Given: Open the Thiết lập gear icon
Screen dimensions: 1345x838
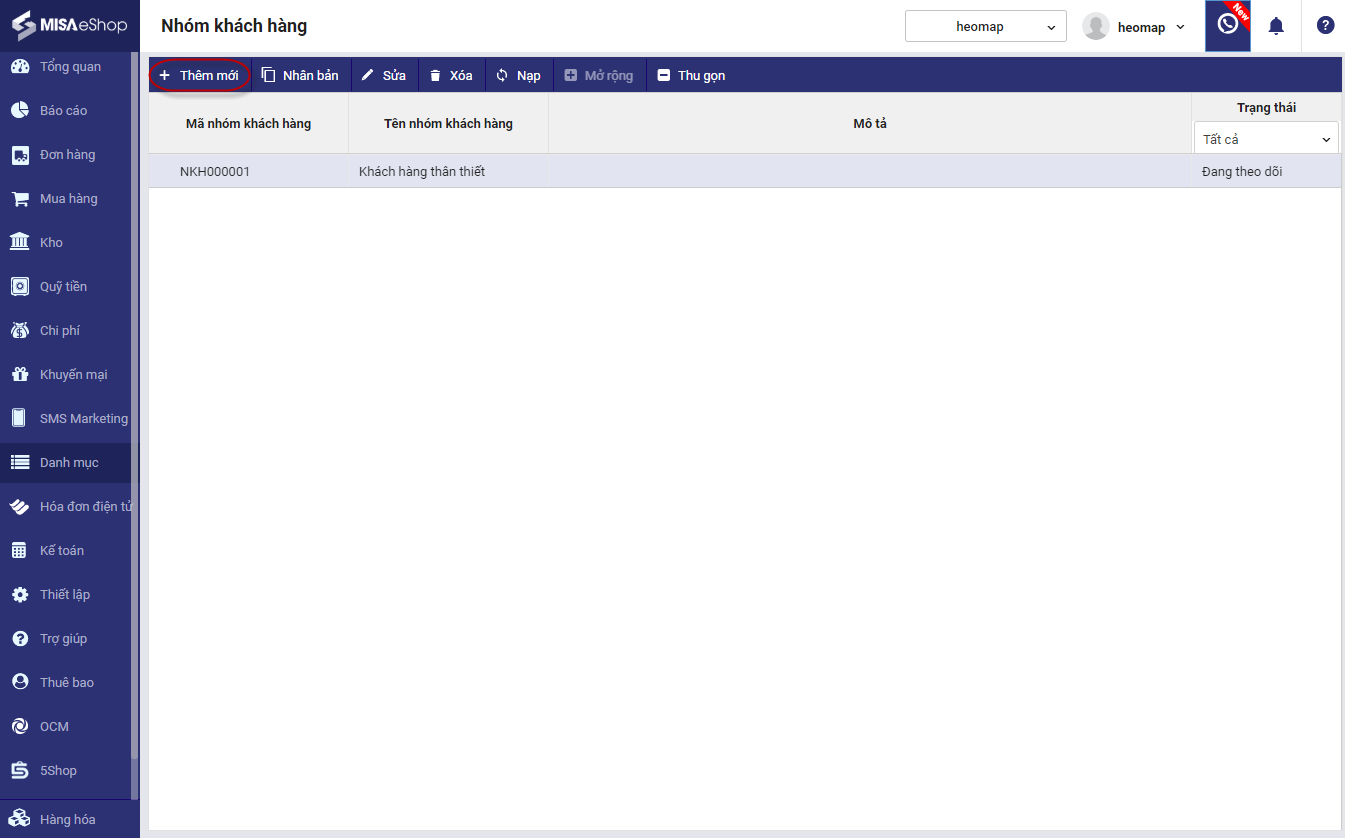Looking at the screenshot, I should pyautogui.click(x=19, y=595).
